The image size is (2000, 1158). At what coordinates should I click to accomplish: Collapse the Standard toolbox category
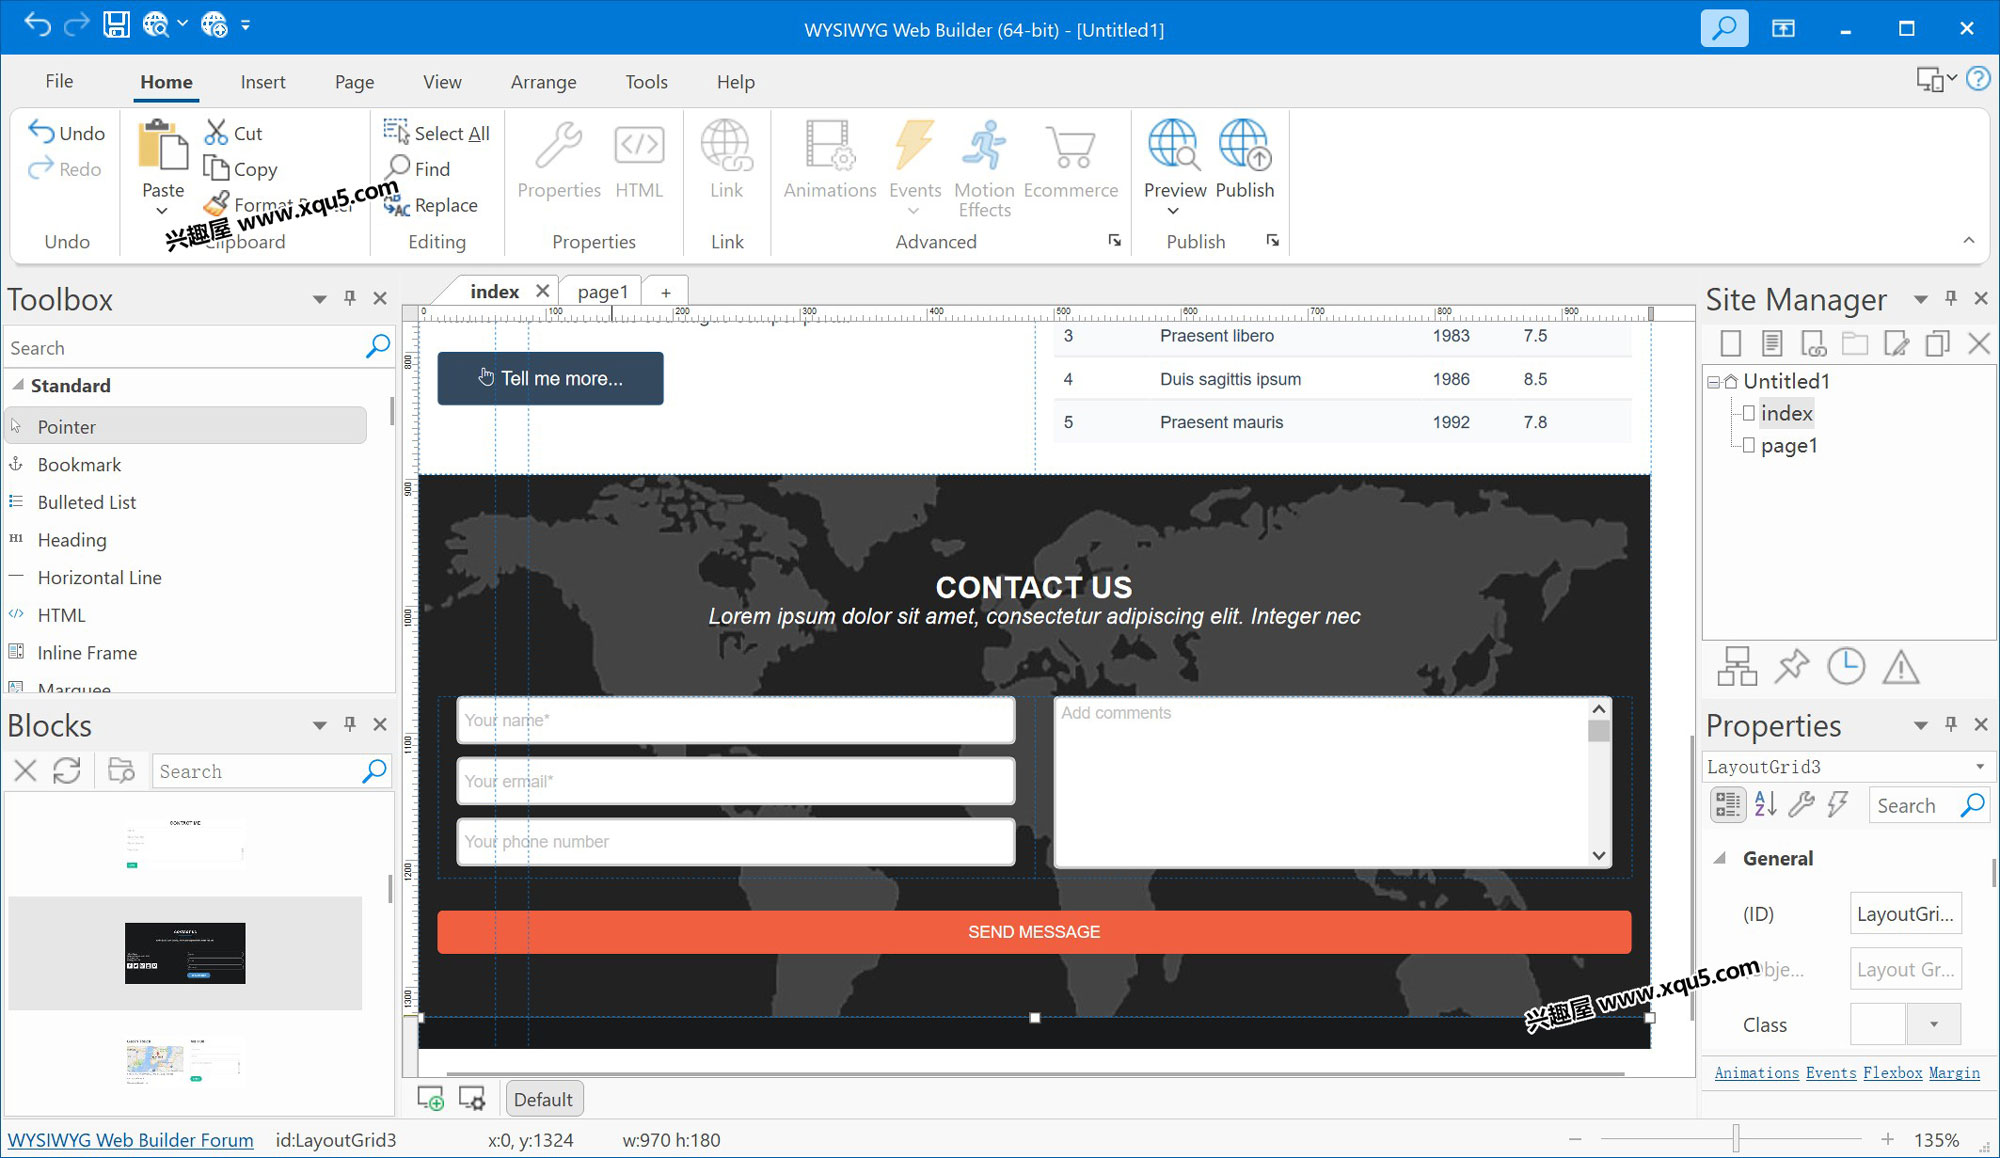click(18, 385)
